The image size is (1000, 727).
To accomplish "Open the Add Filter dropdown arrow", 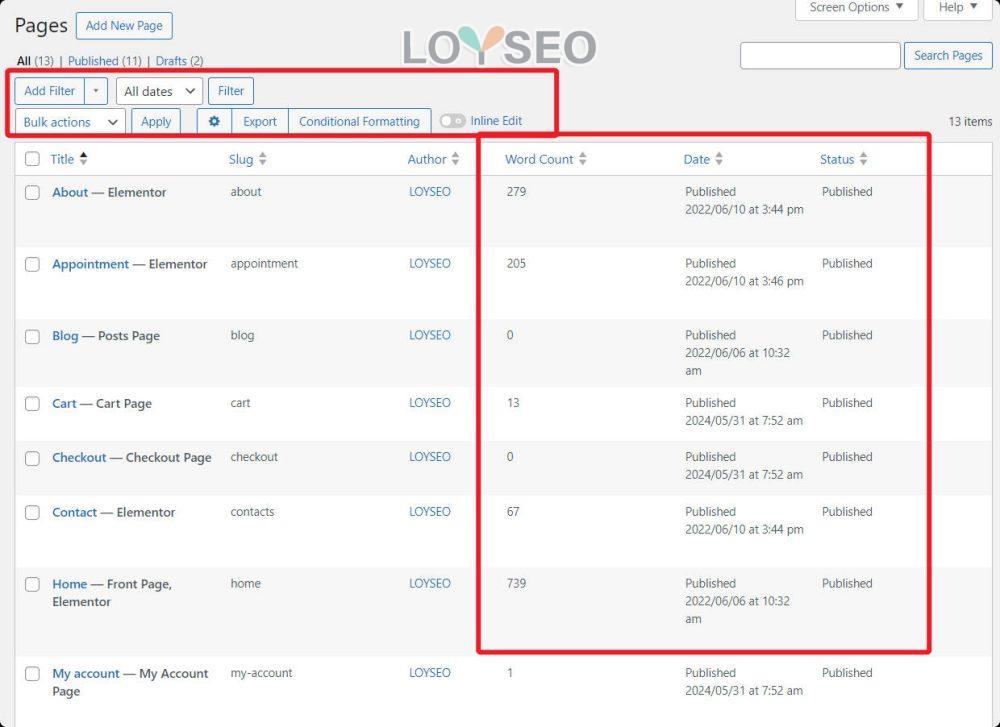I will pyautogui.click(x=96, y=91).
